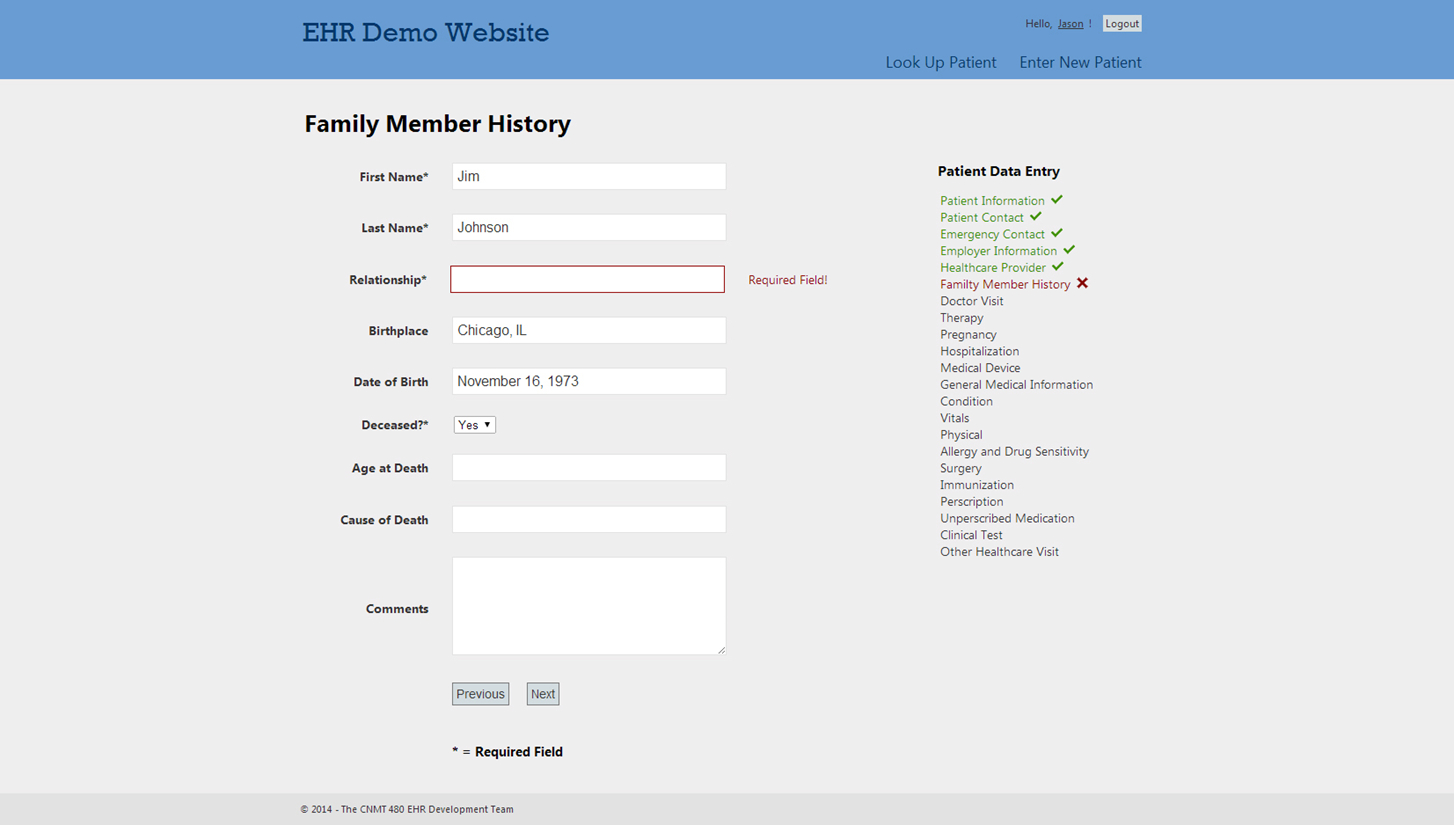Click the red X next to Family Member History
The width and height of the screenshot is (1454, 825).
[1082, 284]
